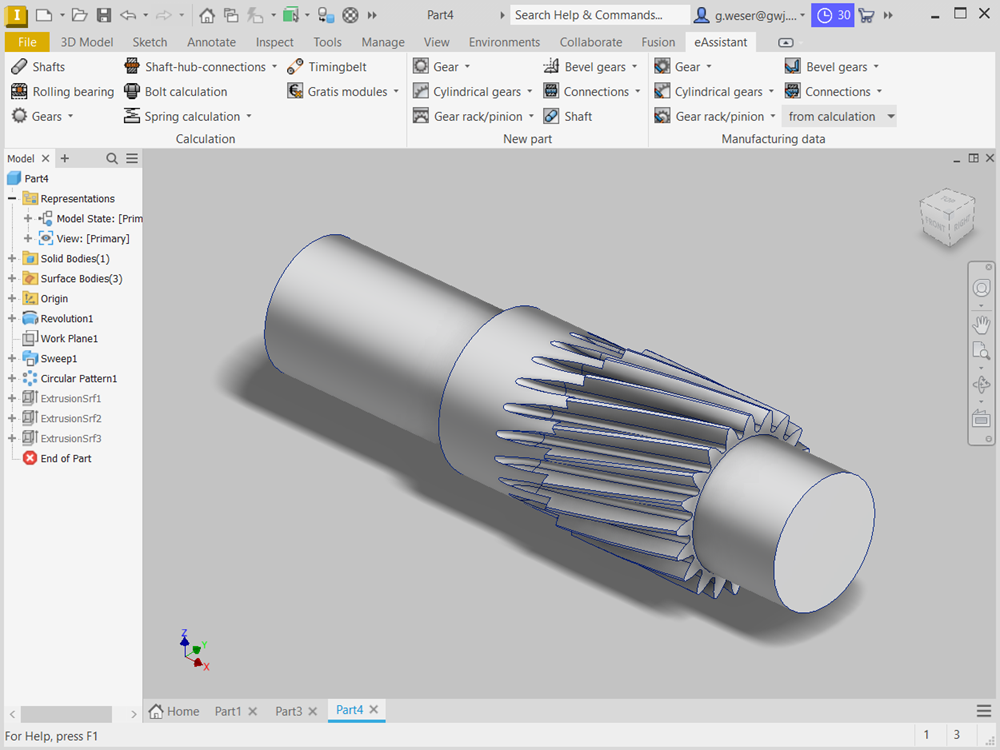Click the Search Help & Commands field
1000x750 pixels.
click(x=598, y=15)
